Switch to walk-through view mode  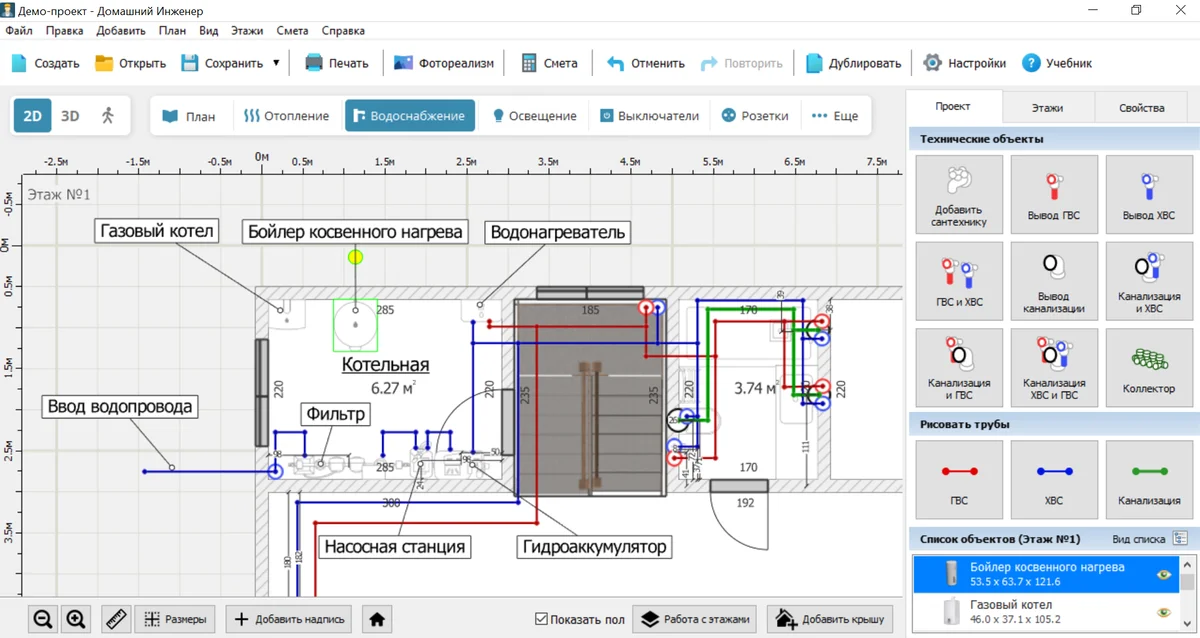click(108, 116)
